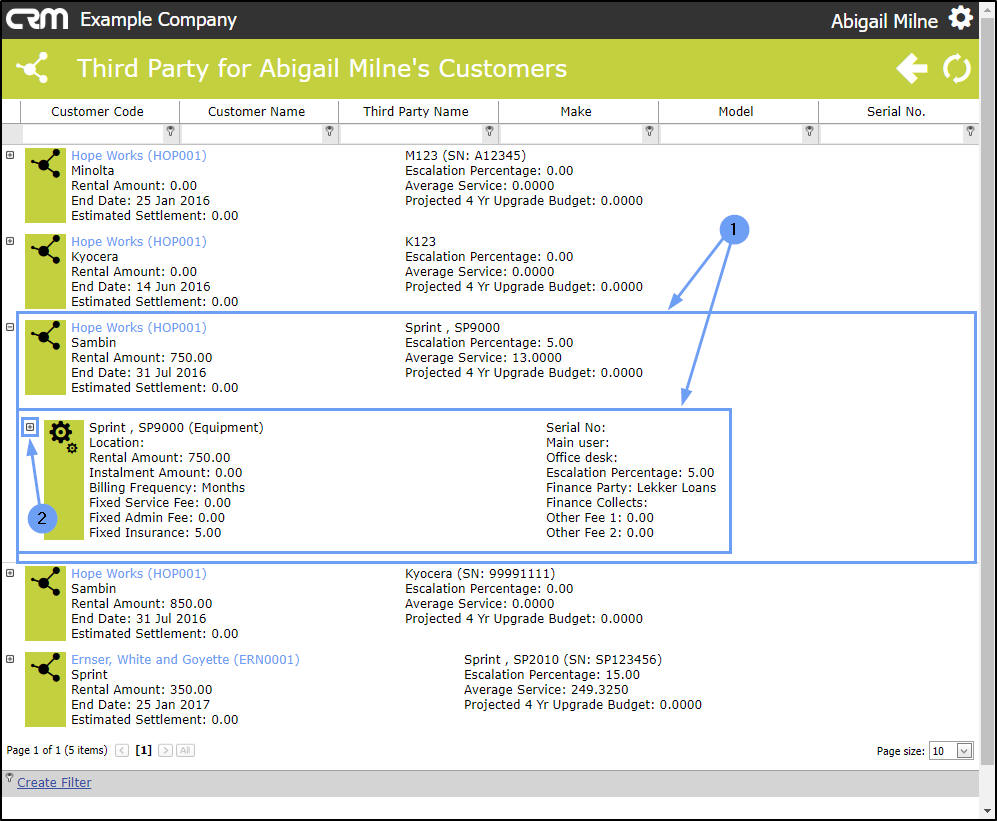Expand the Hope Works Minolta row
This screenshot has width=997, height=821.
[x=10, y=155]
